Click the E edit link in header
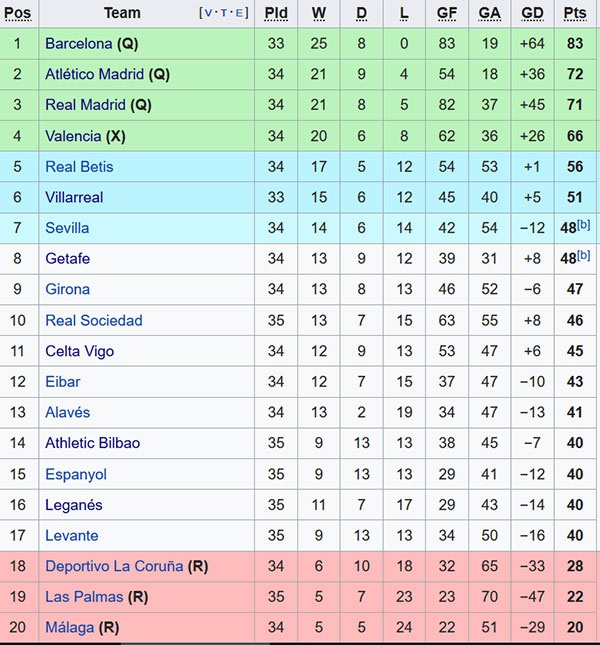 (239, 13)
